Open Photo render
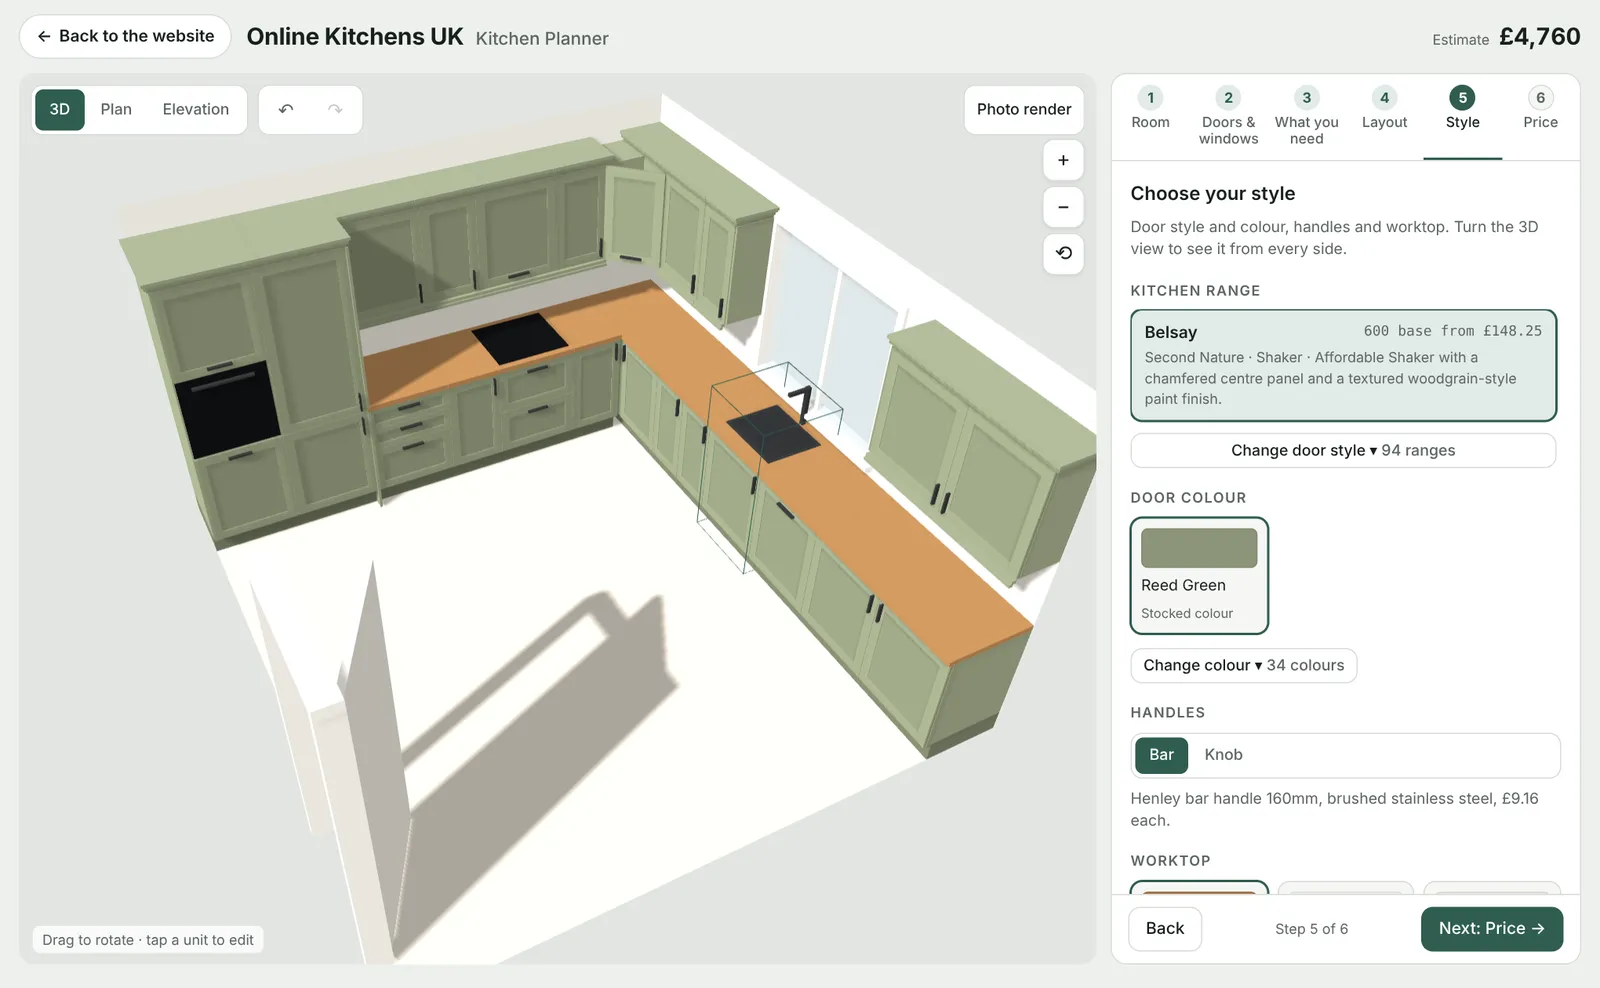 [1024, 109]
